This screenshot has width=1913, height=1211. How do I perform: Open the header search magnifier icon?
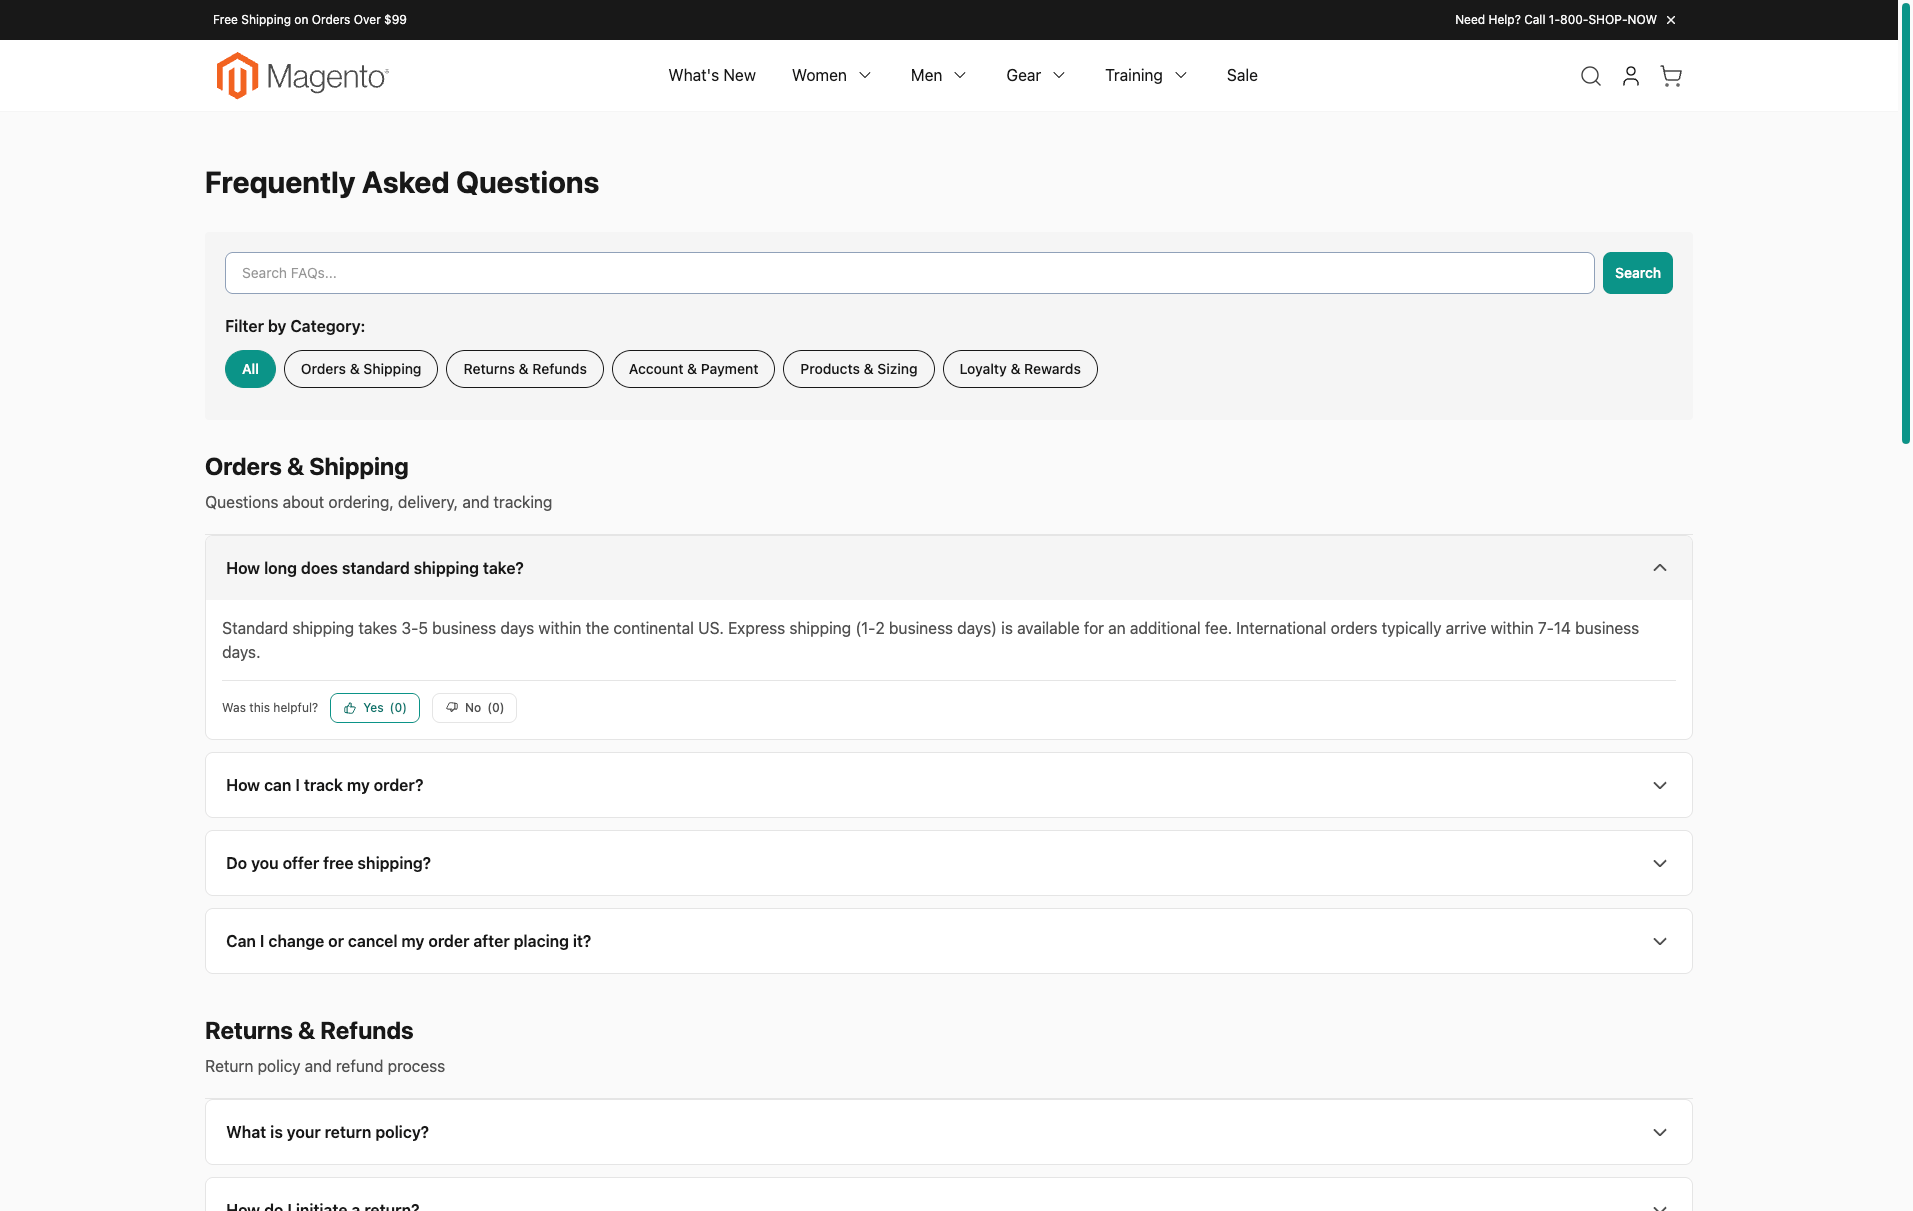click(x=1590, y=75)
